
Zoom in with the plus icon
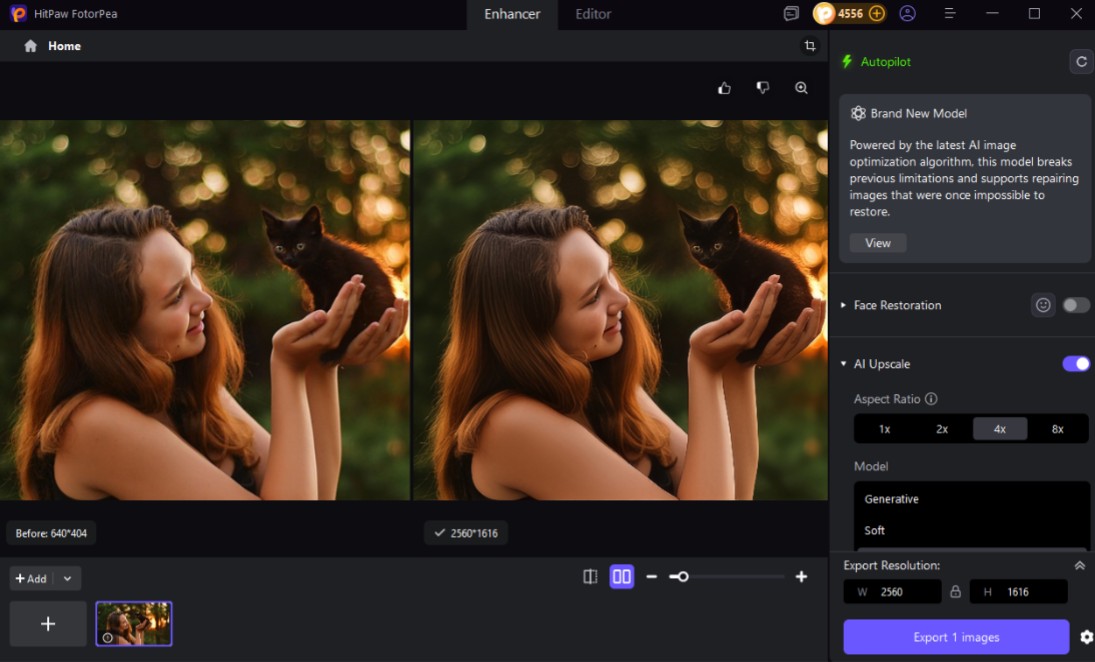click(801, 577)
